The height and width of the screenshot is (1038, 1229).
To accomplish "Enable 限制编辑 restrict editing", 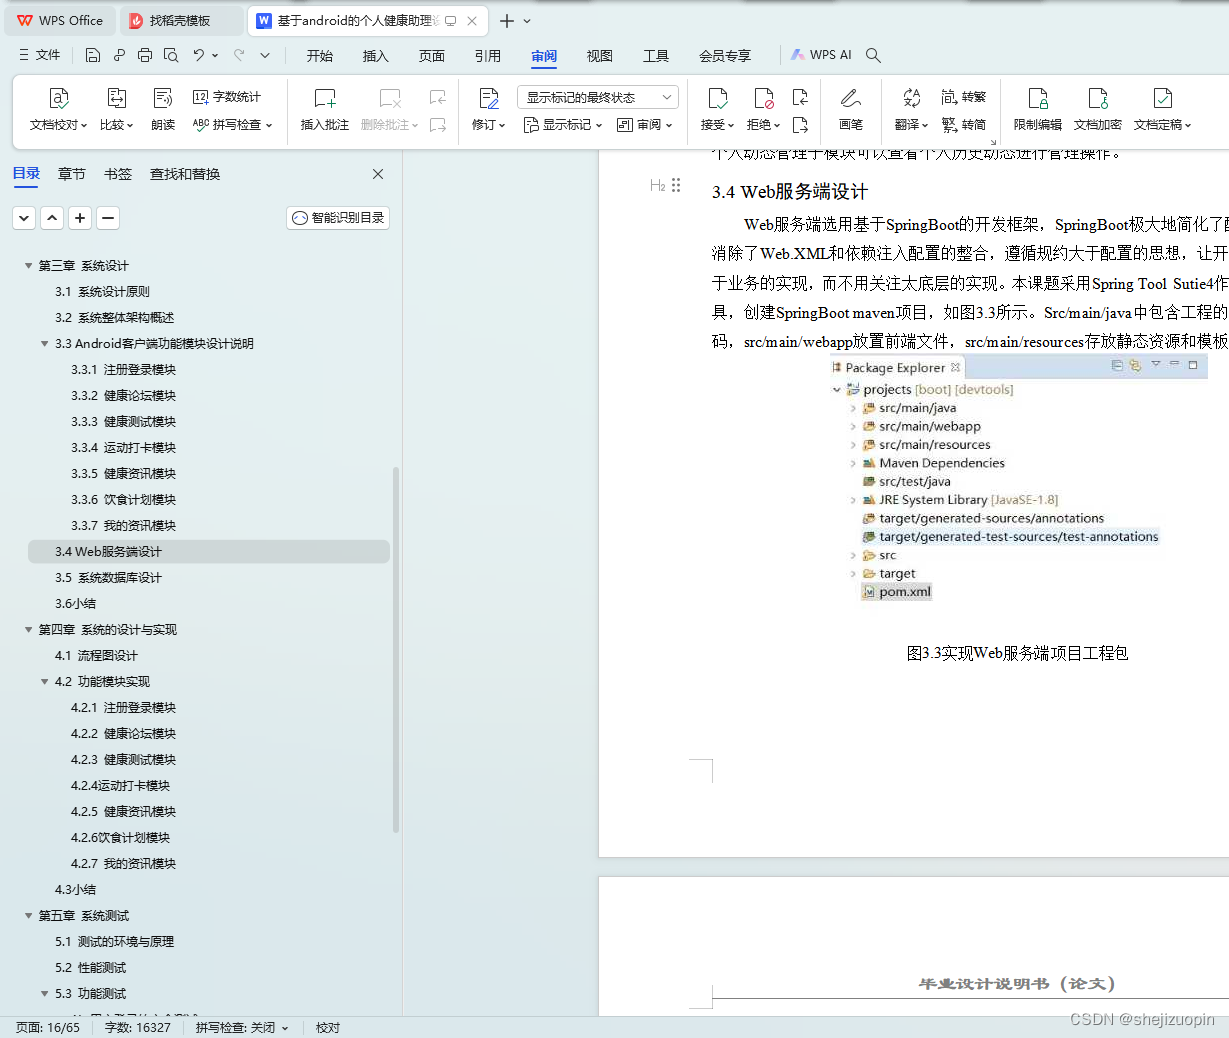I will [1037, 108].
